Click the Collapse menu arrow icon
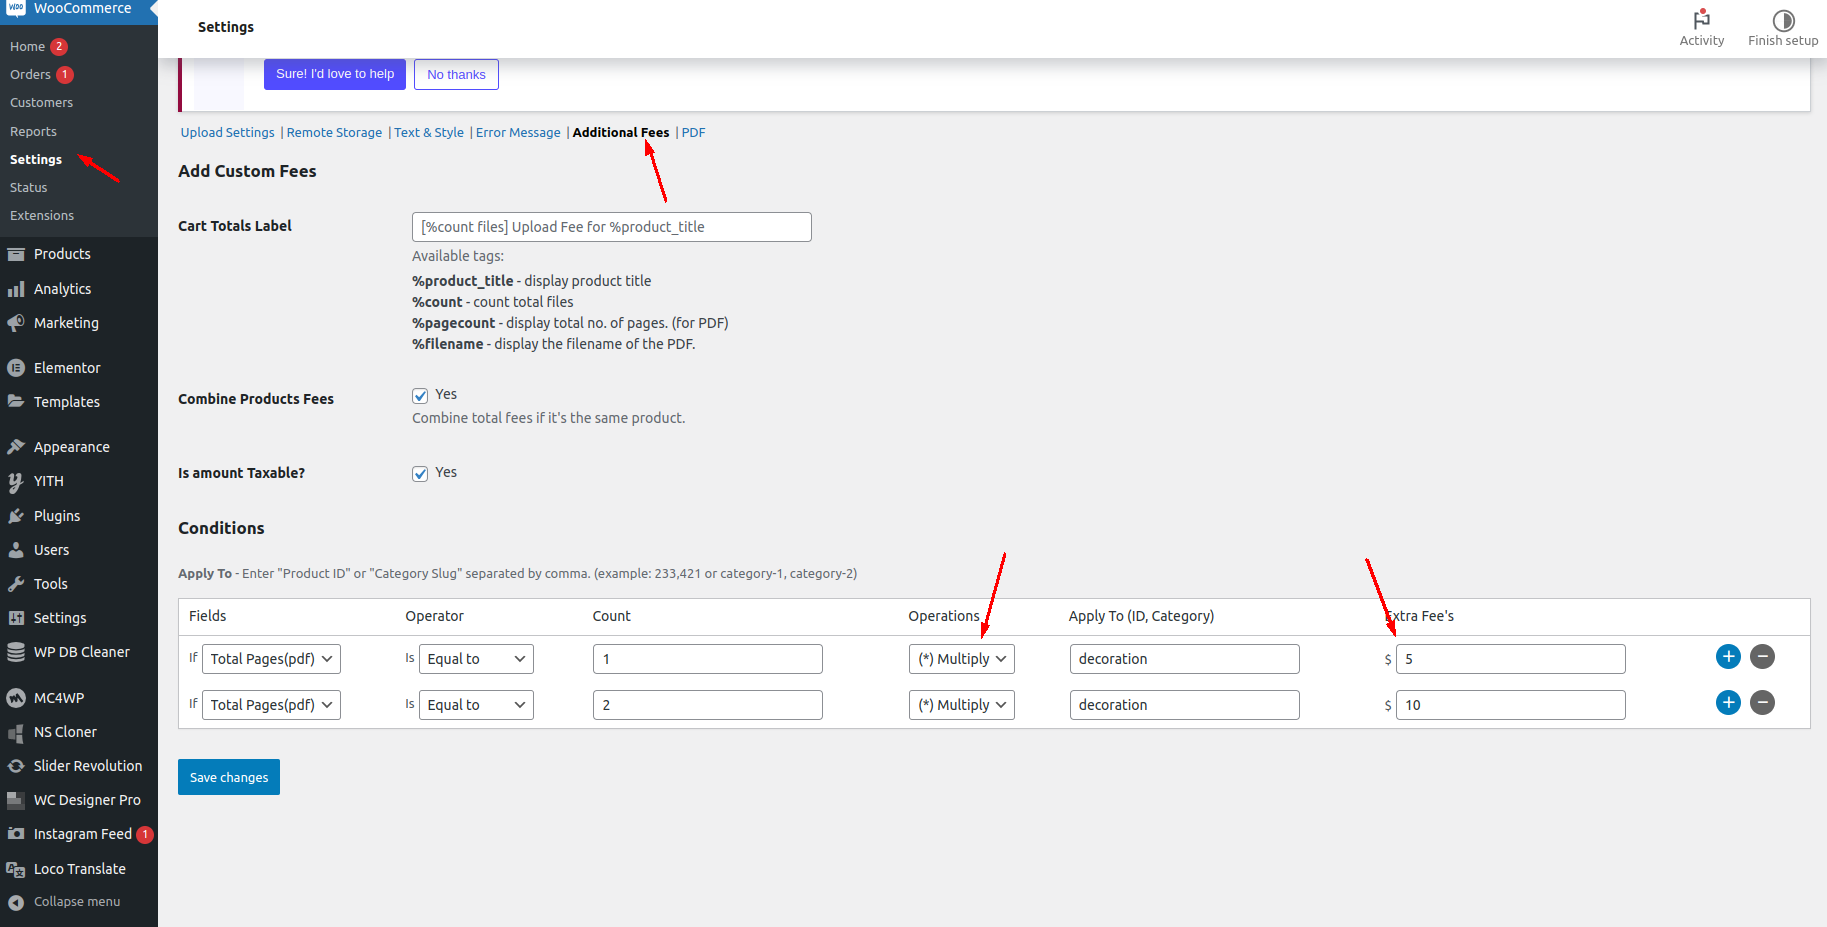1827x927 pixels. coord(16,903)
